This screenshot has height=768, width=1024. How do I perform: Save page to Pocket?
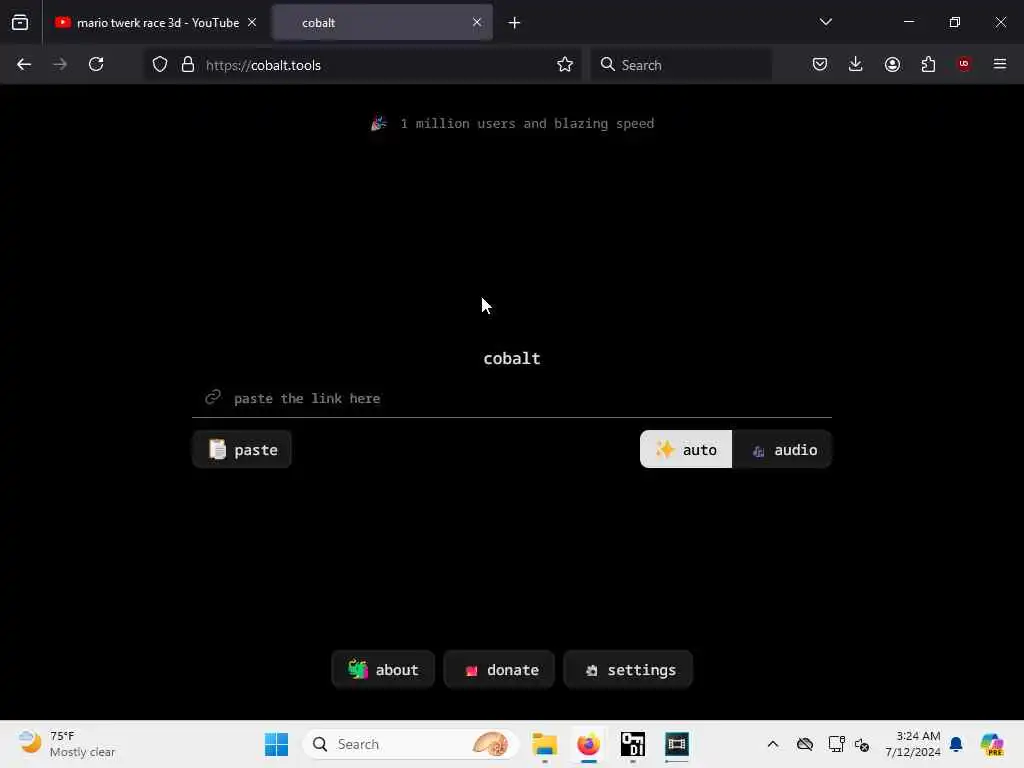(x=820, y=64)
